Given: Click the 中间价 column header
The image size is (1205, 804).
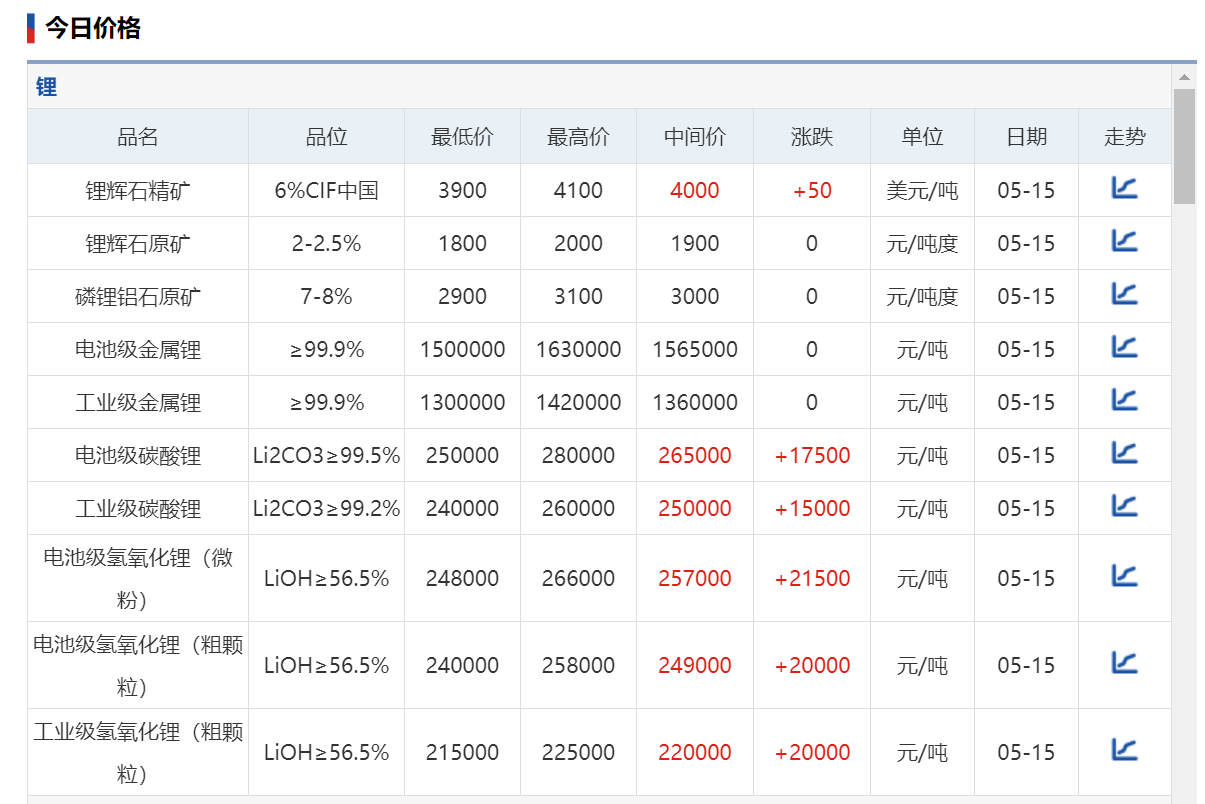Looking at the screenshot, I should 694,137.
